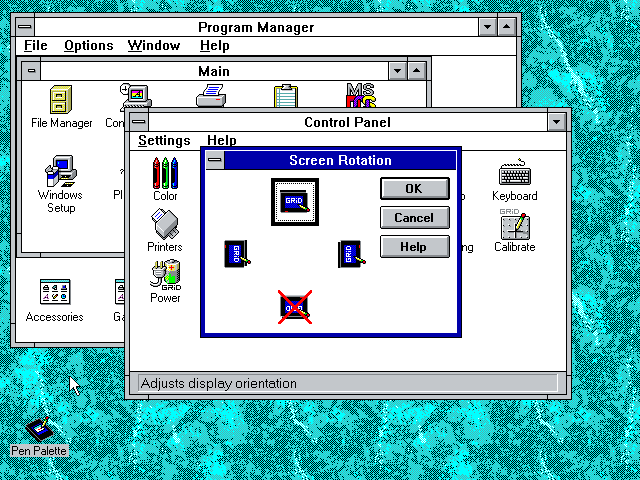Select the MS-DOS Prompt icon in Main
The height and width of the screenshot is (480, 640).
tap(361, 95)
